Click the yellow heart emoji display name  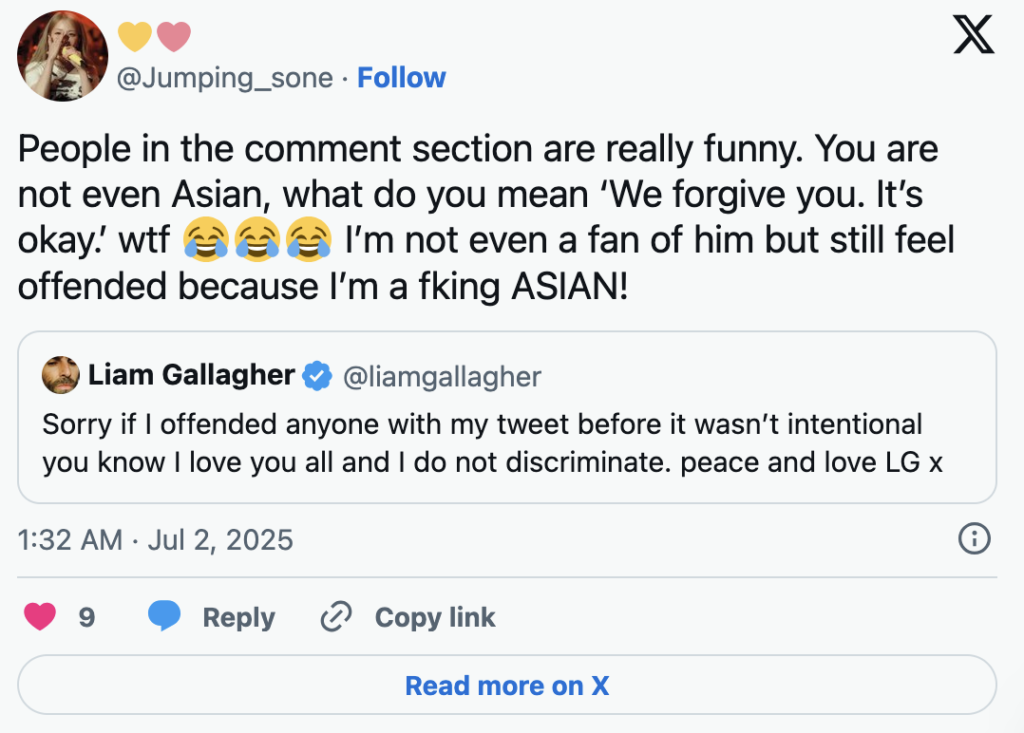pos(136,37)
